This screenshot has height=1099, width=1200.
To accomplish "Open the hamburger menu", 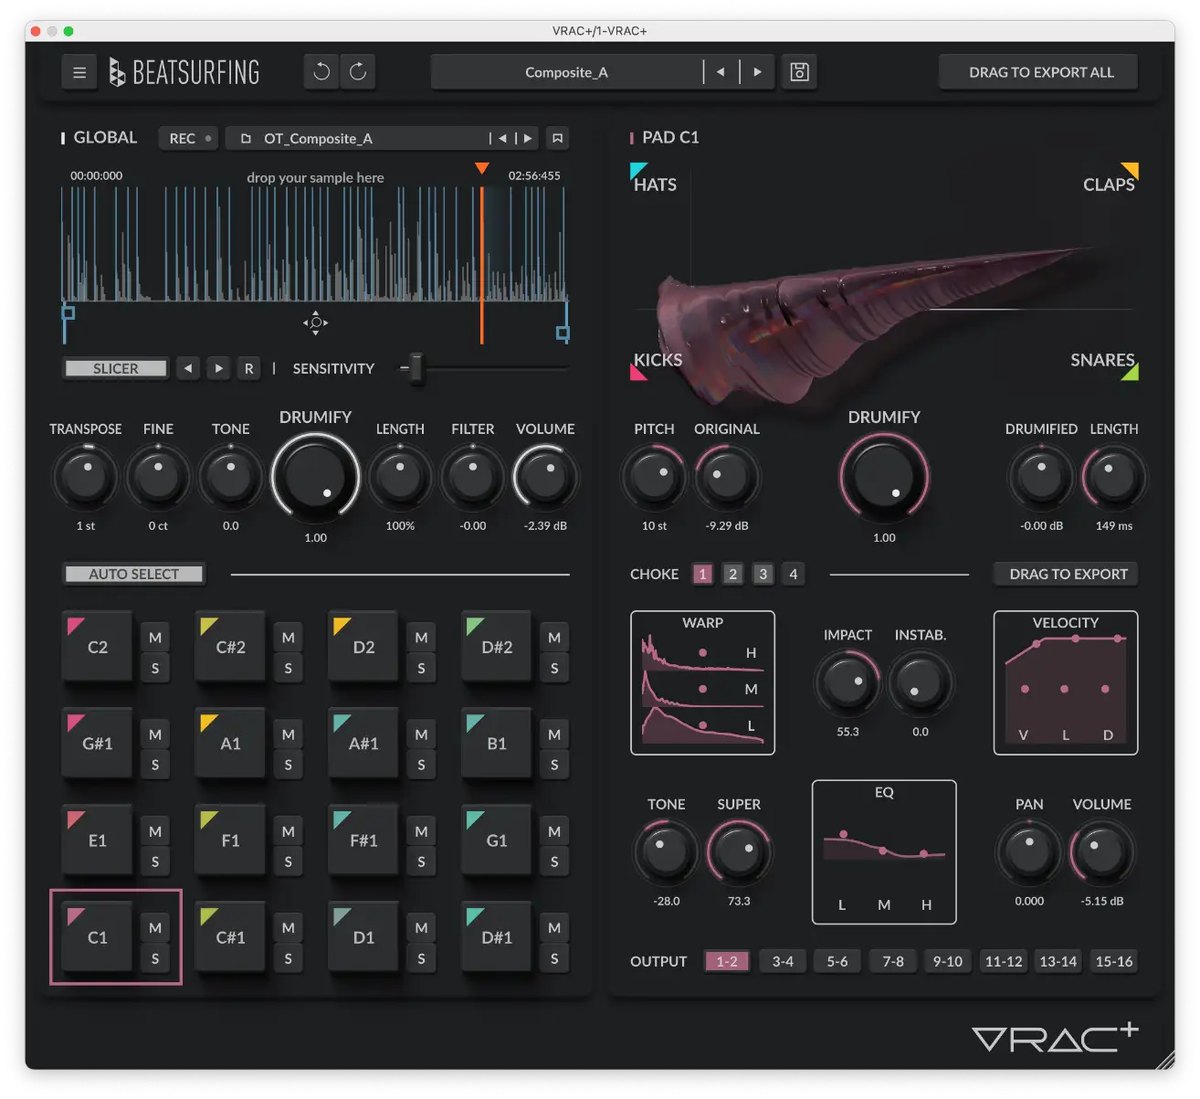I will point(80,72).
